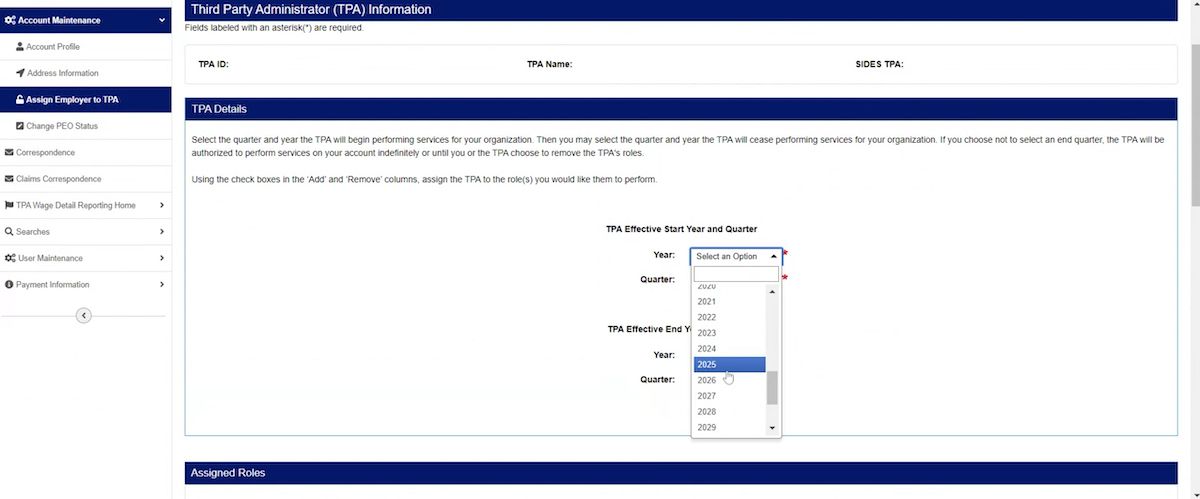Collapse the sidebar with the round arrow button
Viewport: 1200px width, 499px height.
coord(84,316)
